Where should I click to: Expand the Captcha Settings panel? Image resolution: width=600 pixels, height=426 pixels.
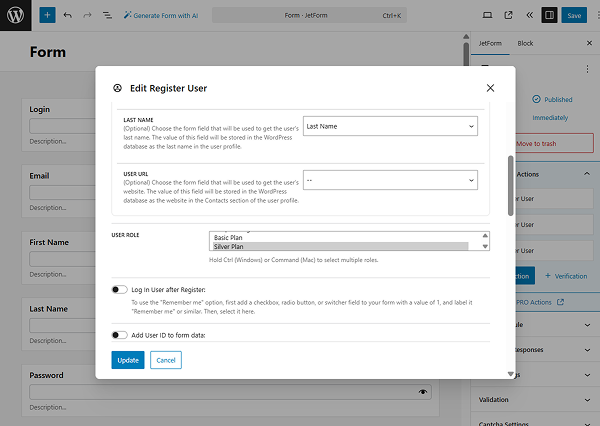point(535,421)
